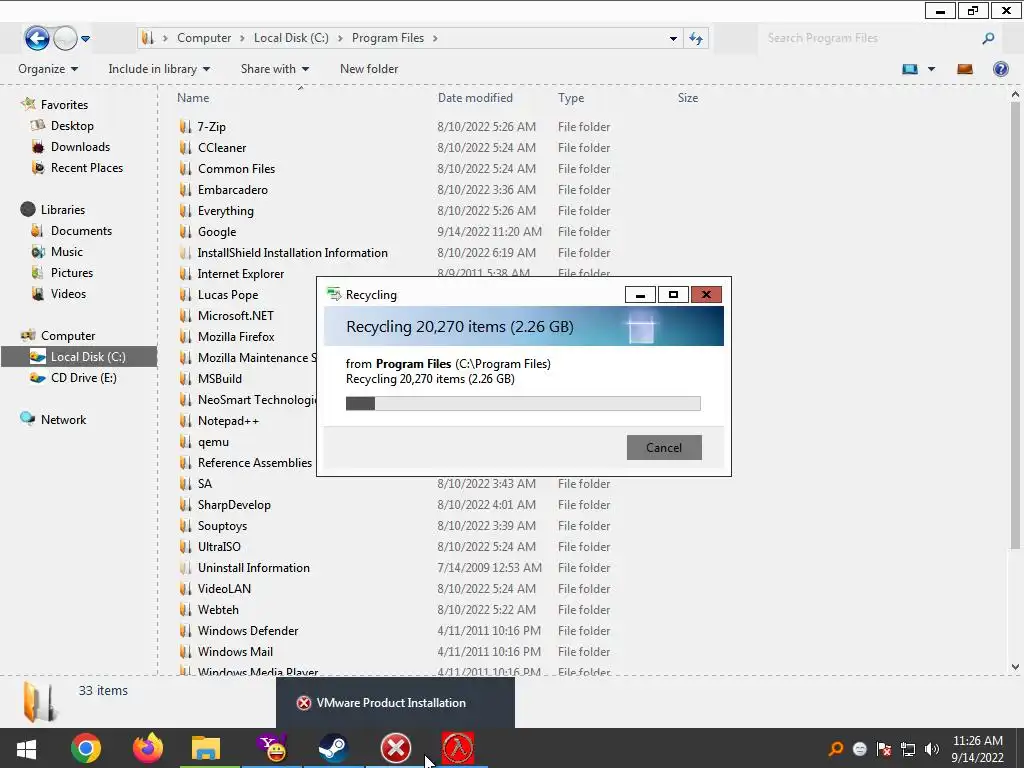Image resolution: width=1024 pixels, height=768 pixels.
Task: Open the Organize menu
Action: pos(48,69)
